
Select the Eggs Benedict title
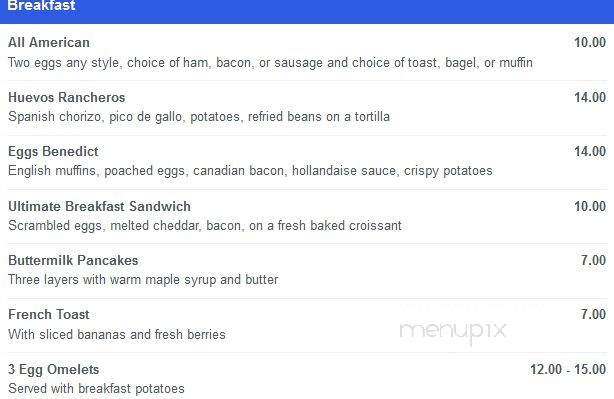point(53,152)
